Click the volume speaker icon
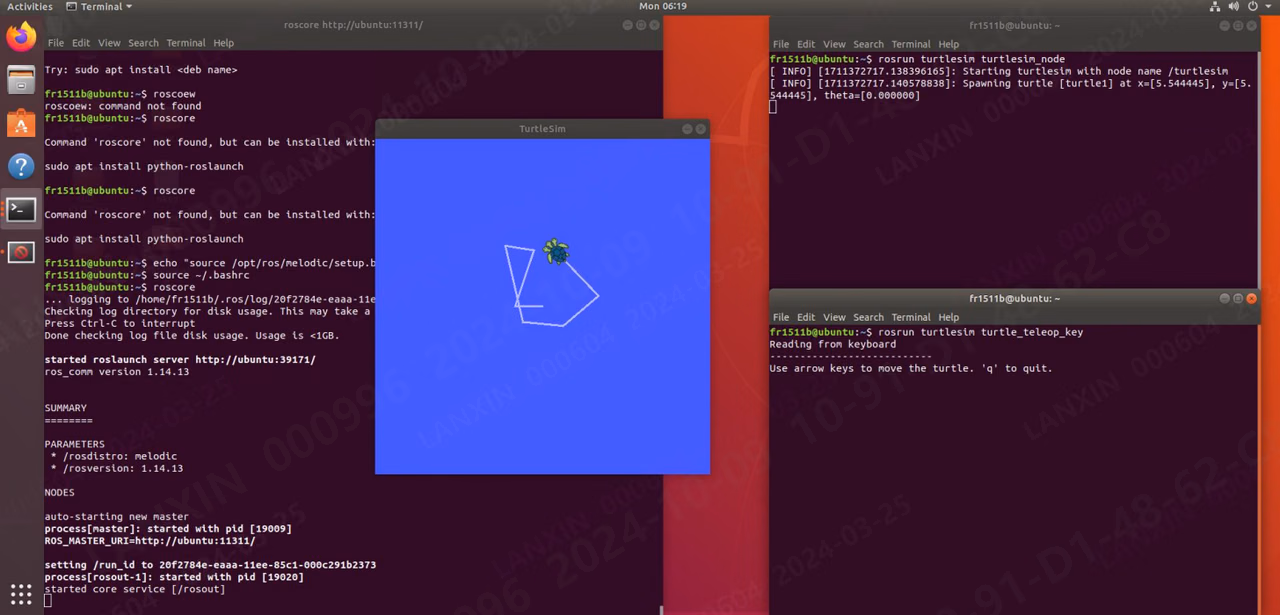 coord(1236,6)
